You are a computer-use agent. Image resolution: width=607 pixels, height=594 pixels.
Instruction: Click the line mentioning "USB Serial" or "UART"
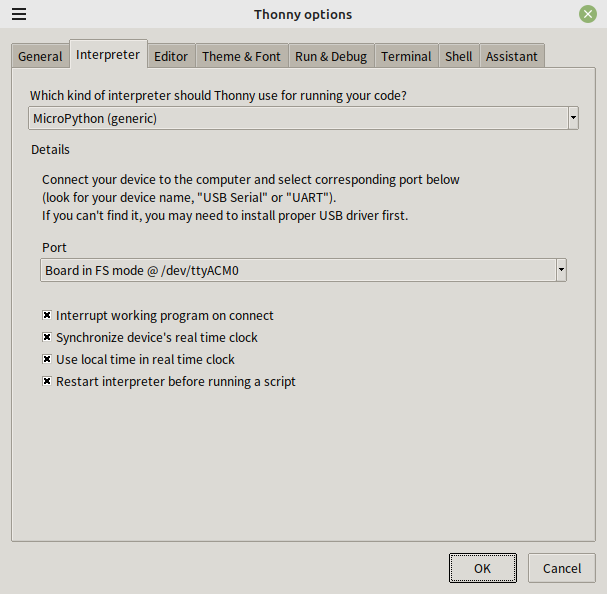click(189, 197)
